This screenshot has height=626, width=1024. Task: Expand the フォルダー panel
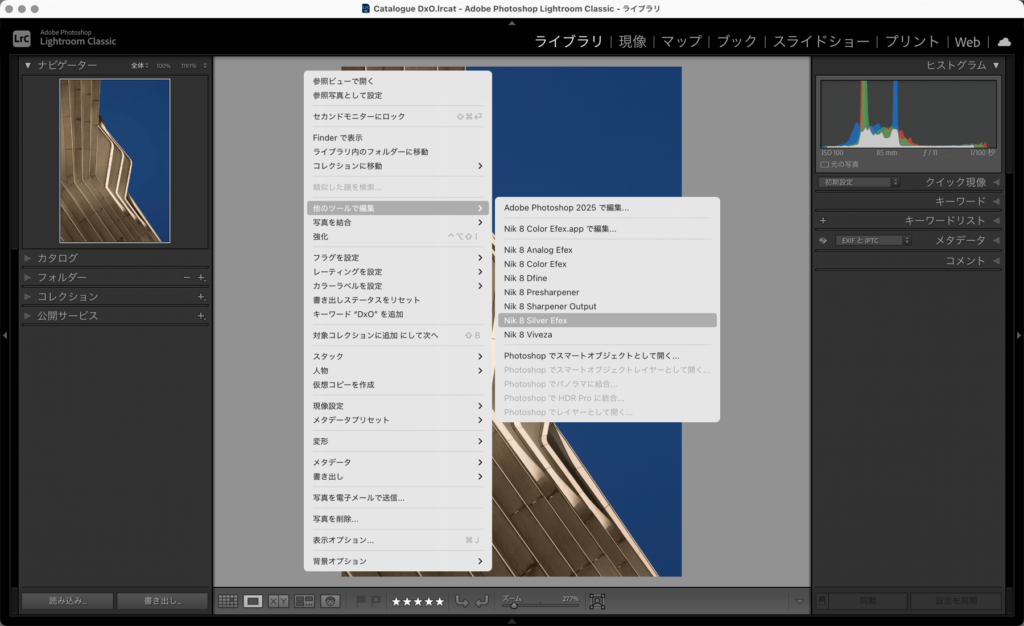[28, 277]
